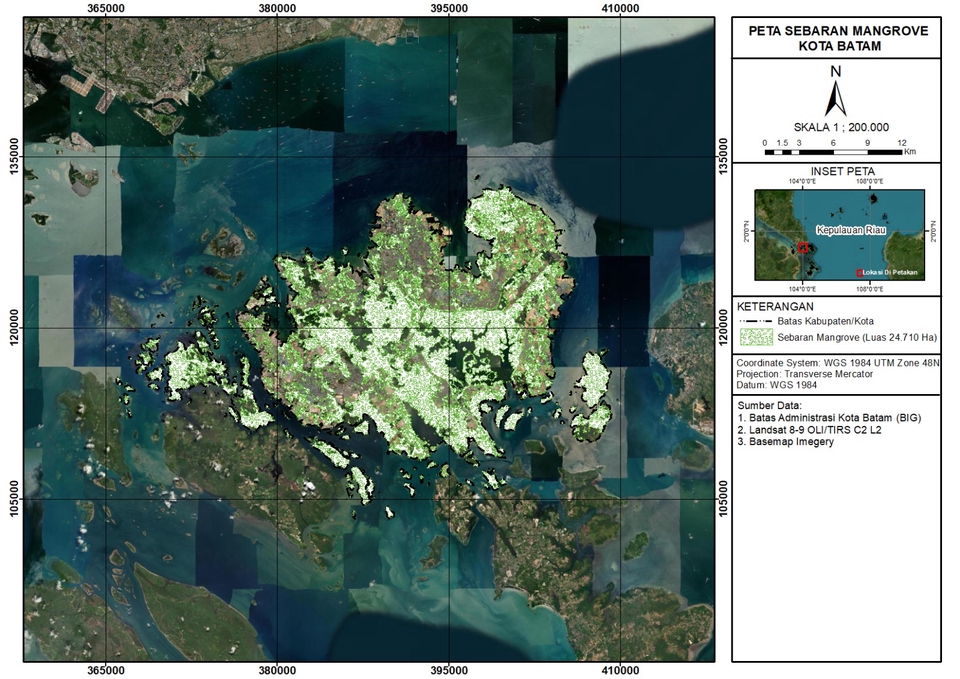
Task: Click the Batas Kabupaten/Kota line symbol
Action: 756,320
